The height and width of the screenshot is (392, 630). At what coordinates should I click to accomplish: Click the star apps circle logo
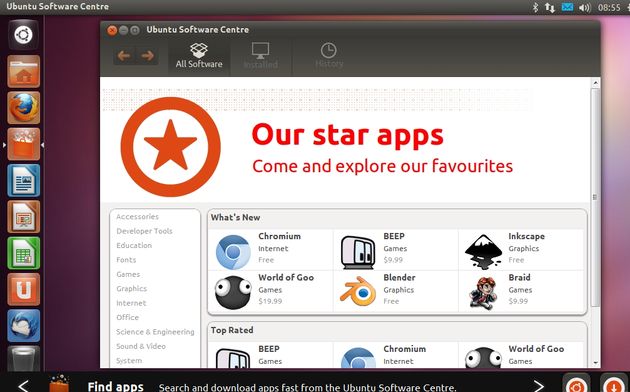(171, 147)
